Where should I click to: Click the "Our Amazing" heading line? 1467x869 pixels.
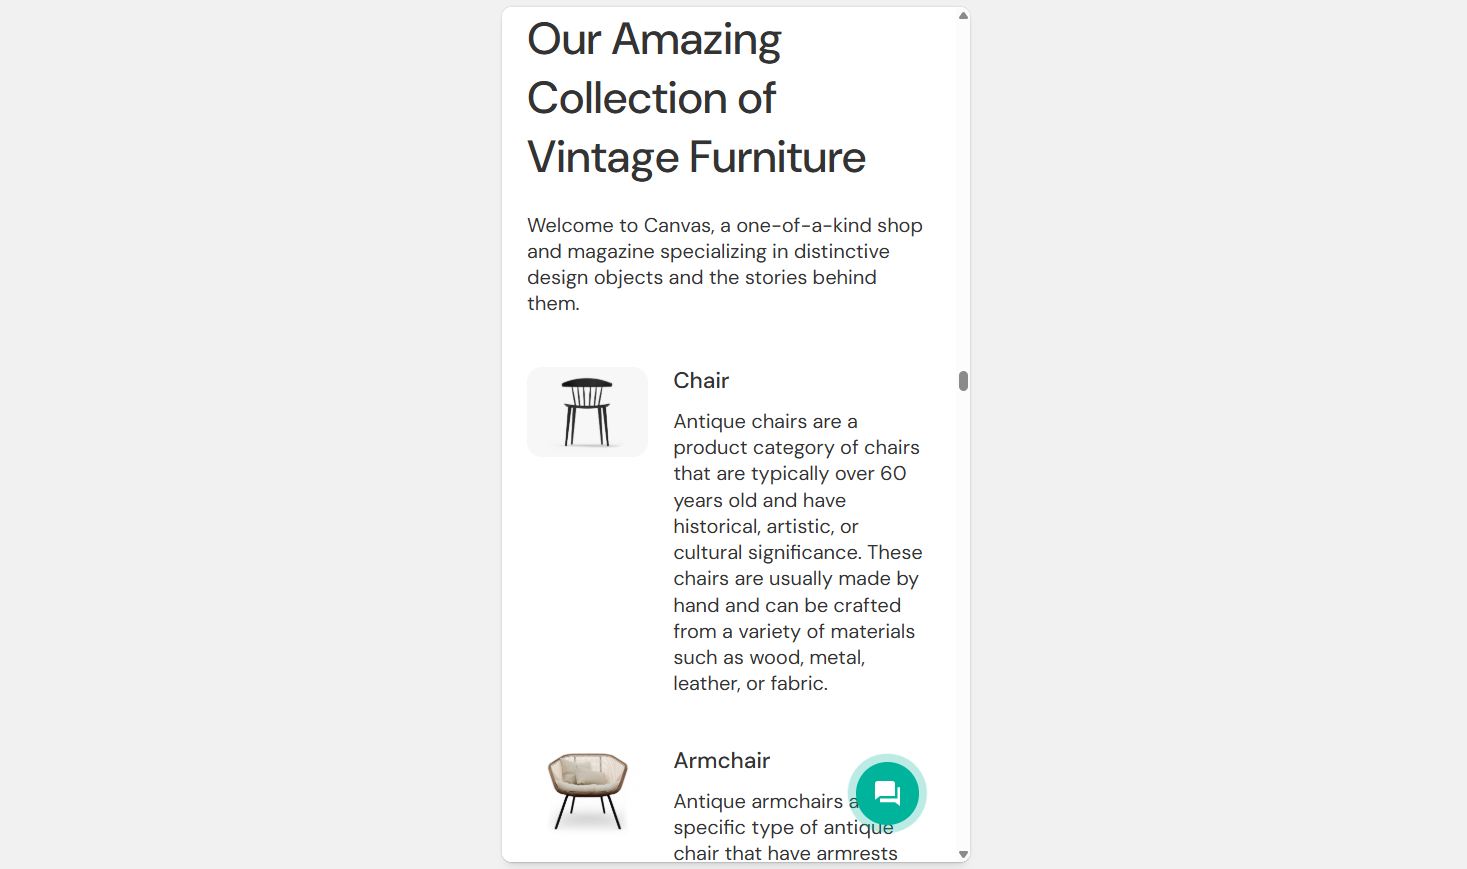654,40
